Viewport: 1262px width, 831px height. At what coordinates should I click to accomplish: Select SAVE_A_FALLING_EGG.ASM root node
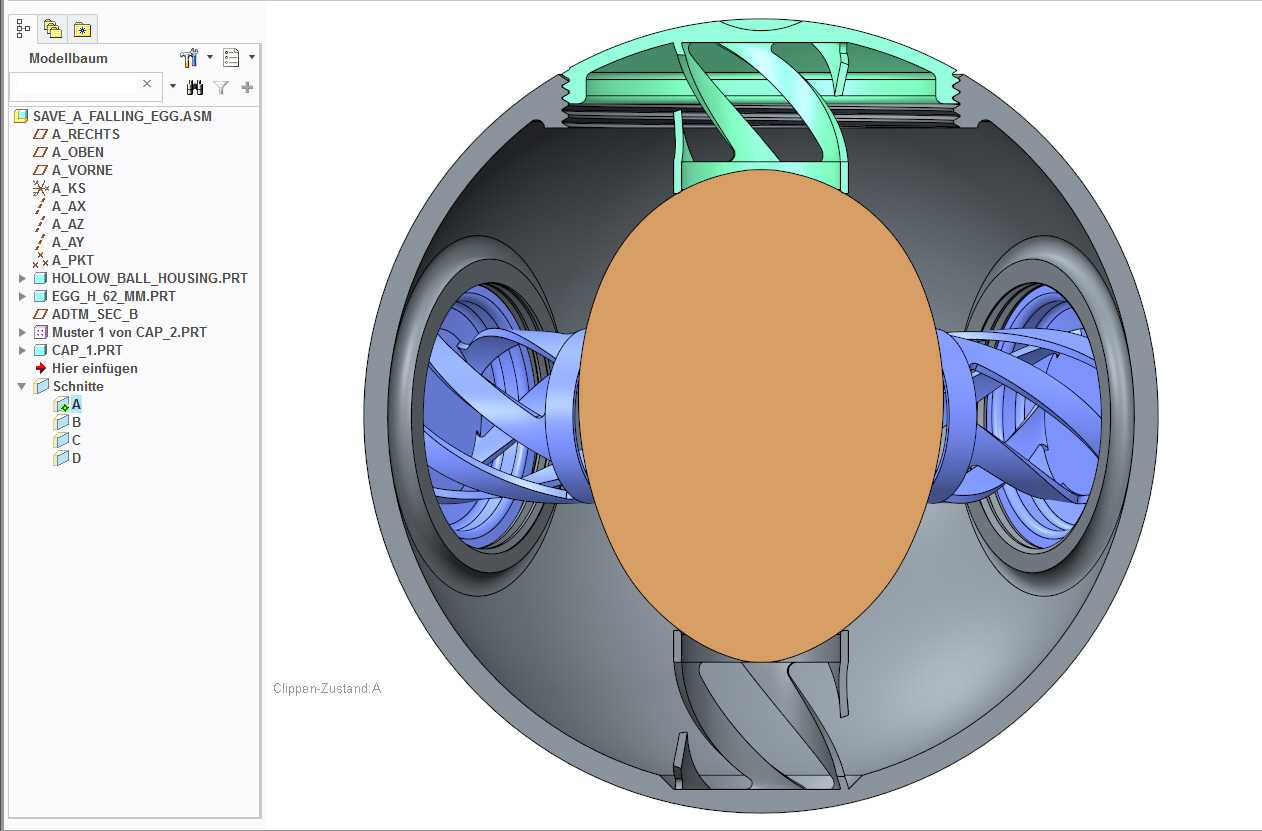(x=122, y=116)
